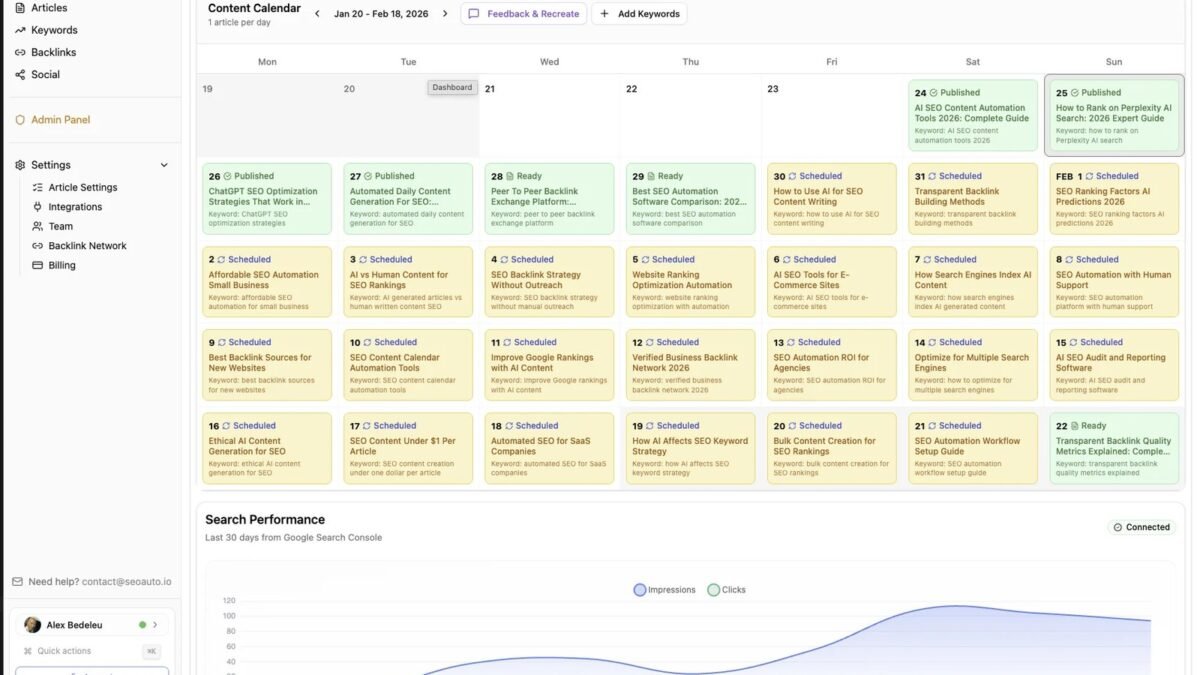Open Bulk Content Creation for SEO card

pos(832,449)
